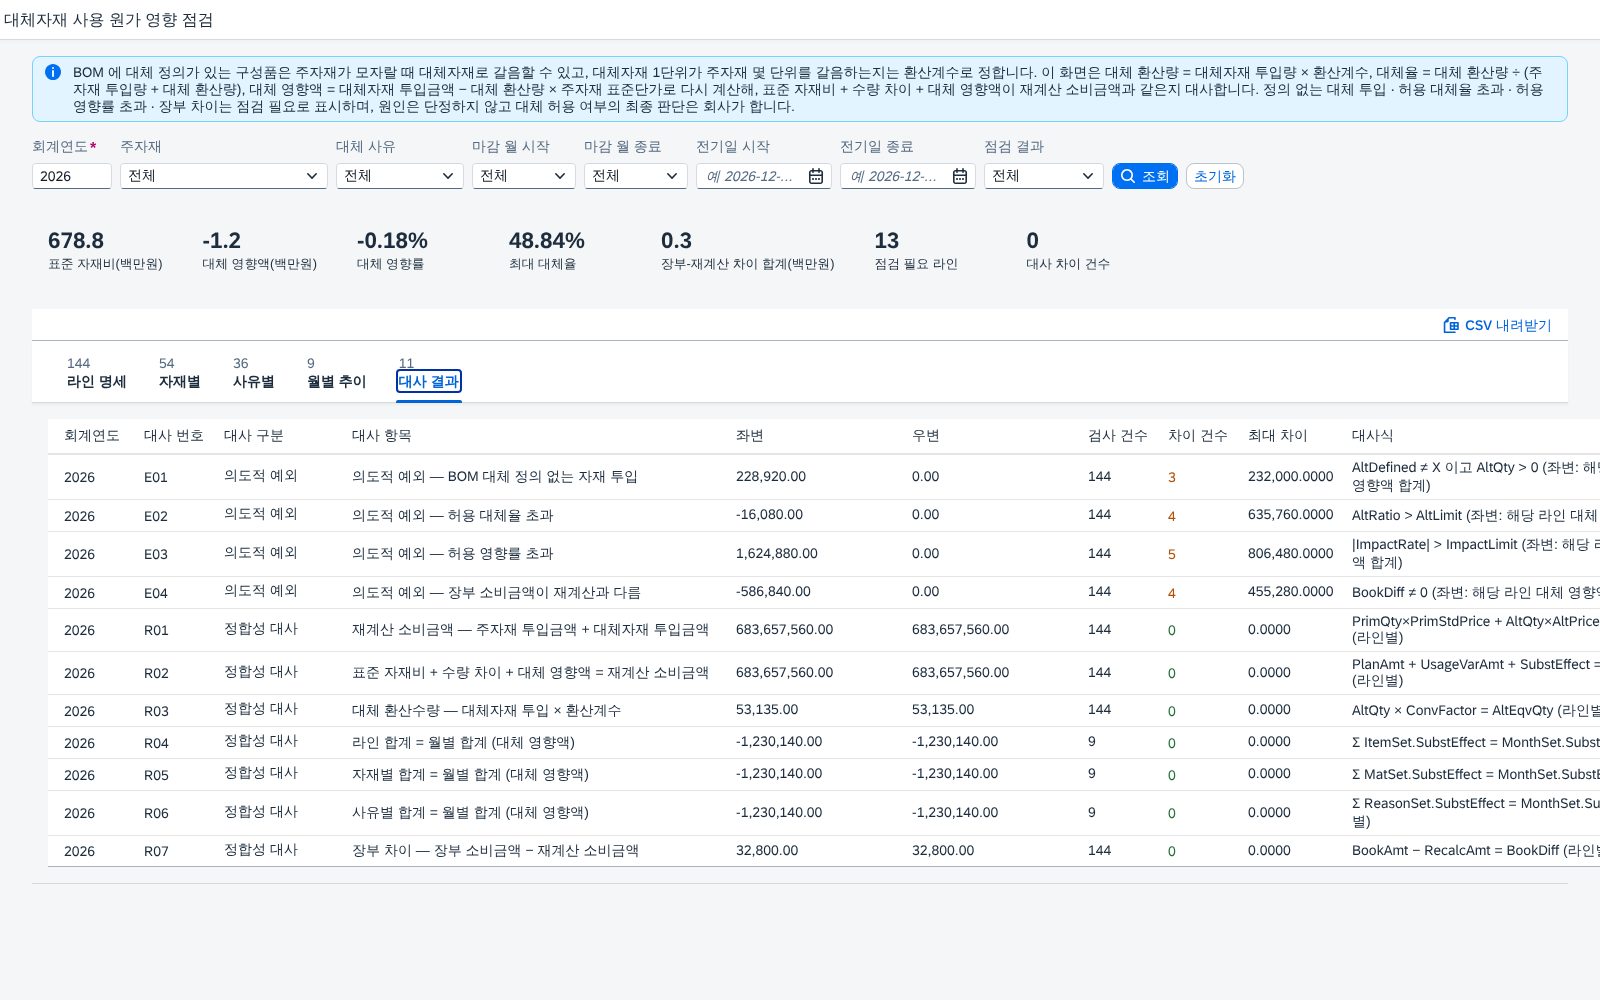Click the 초기화 reset button

1215,176
